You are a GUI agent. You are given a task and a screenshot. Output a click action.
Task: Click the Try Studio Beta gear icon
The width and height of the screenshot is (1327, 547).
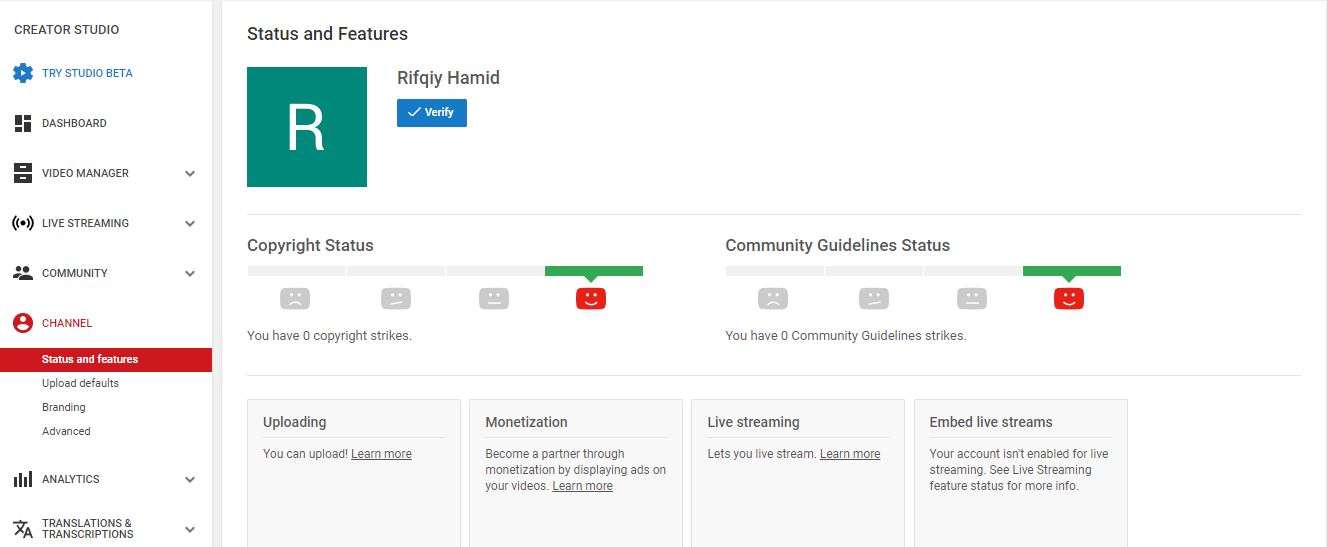coord(23,73)
